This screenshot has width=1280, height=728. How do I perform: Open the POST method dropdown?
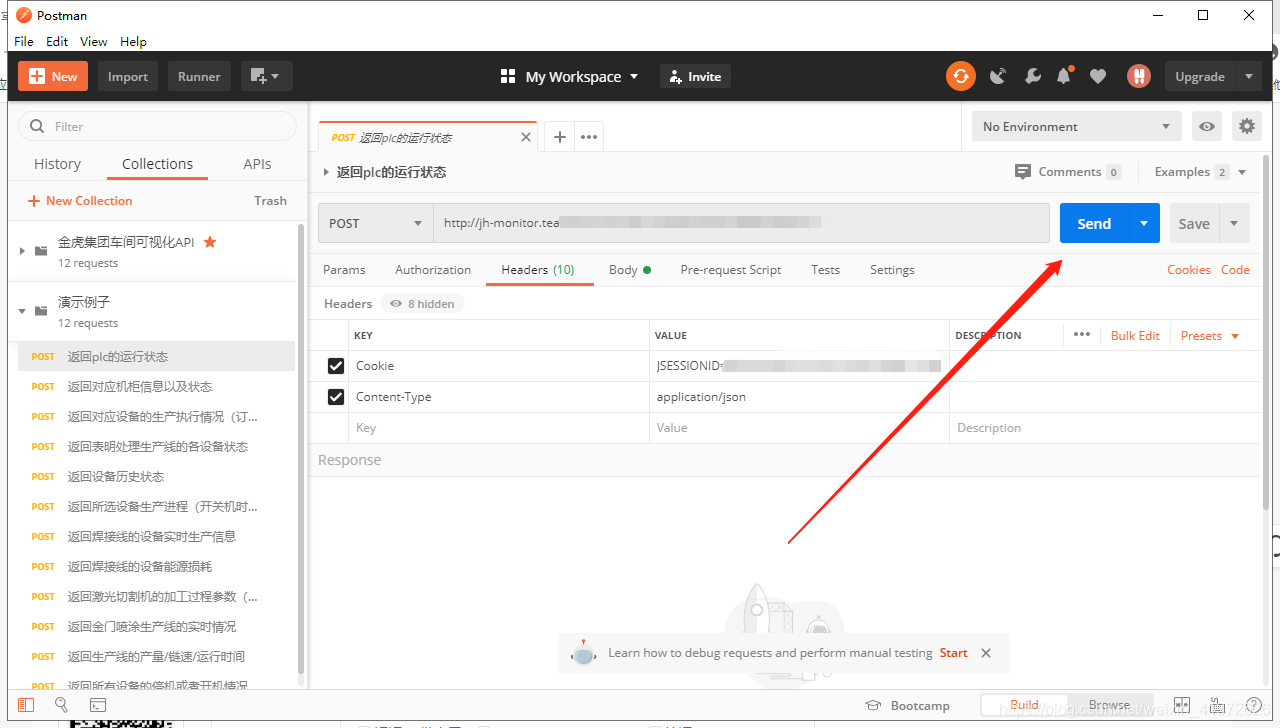pyautogui.click(x=376, y=223)
